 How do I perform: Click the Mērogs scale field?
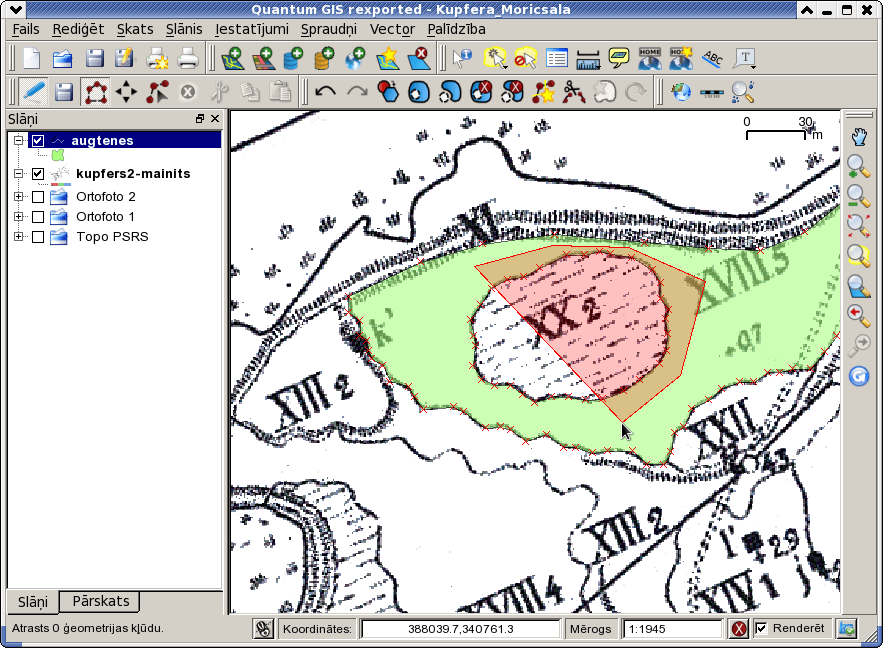pos(672,628)
